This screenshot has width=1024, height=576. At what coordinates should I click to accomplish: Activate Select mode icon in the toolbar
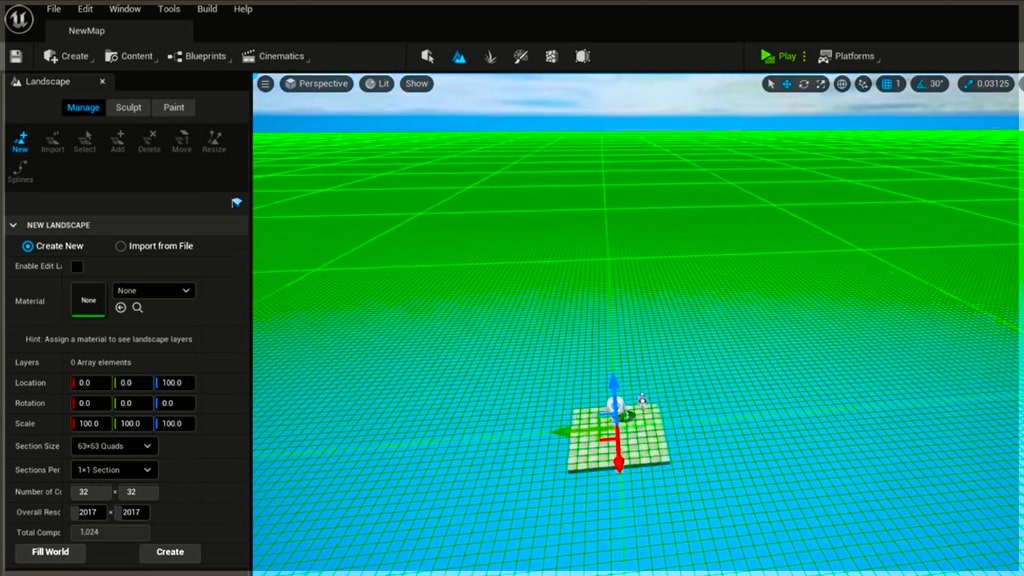point(428,56)
